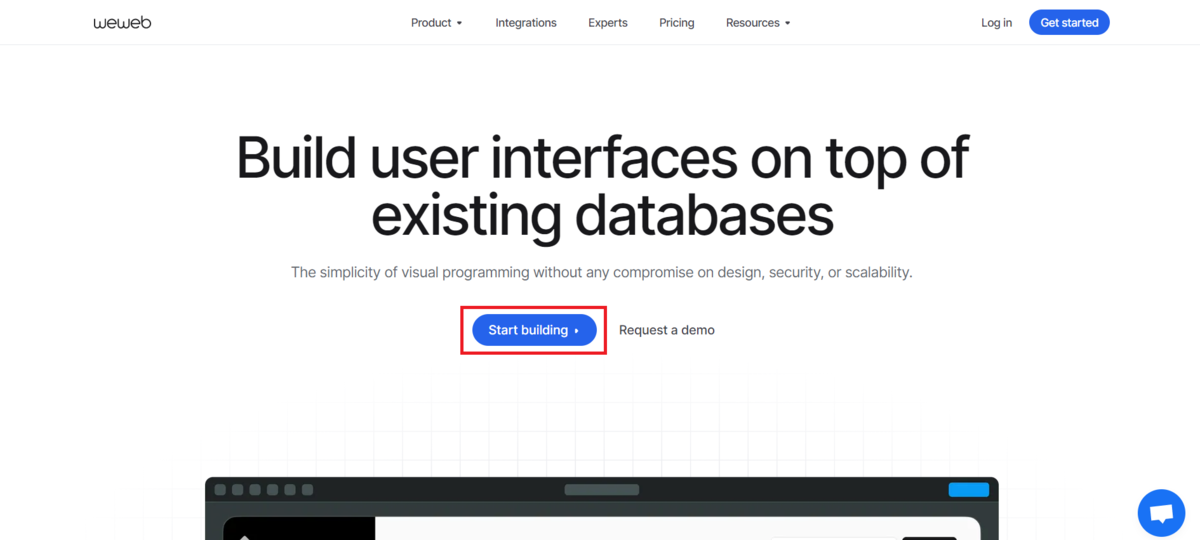Click the tagline "The simplicity of visual programming"
Screen dimensions: 1200x540
tap(410, 272)
